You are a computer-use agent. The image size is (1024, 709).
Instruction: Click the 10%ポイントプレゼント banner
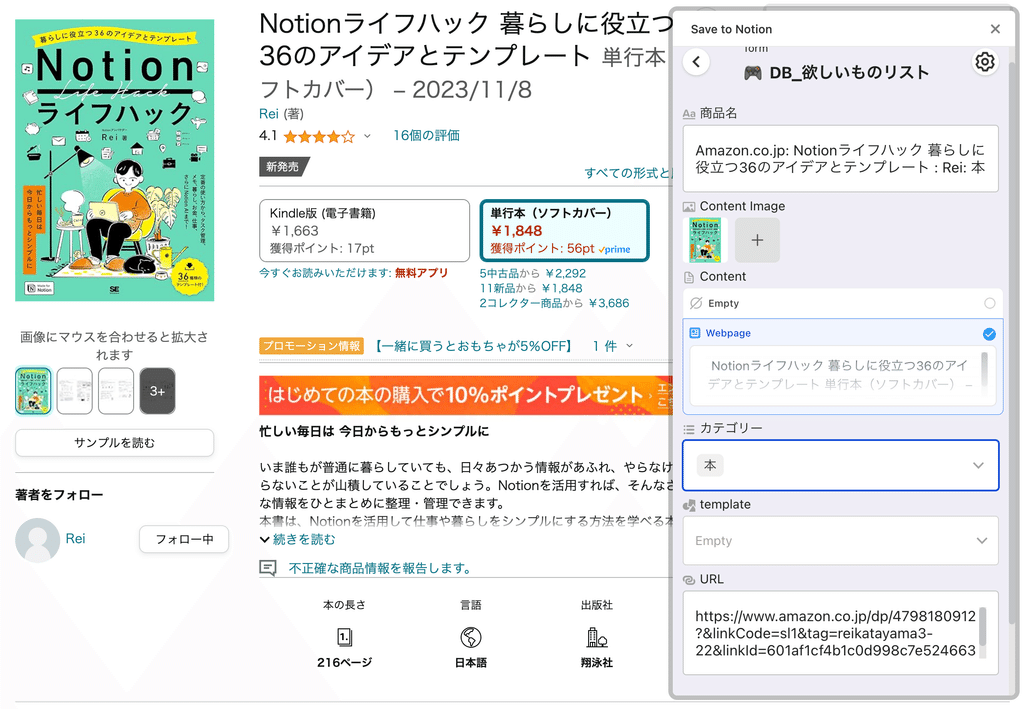[x=465, y=395]
